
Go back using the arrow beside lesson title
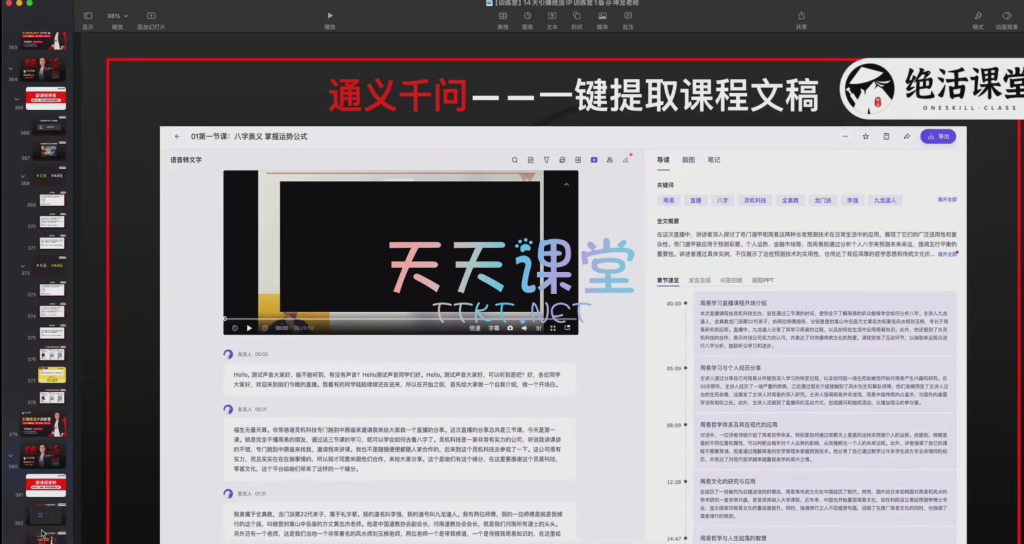coord(177,136)
